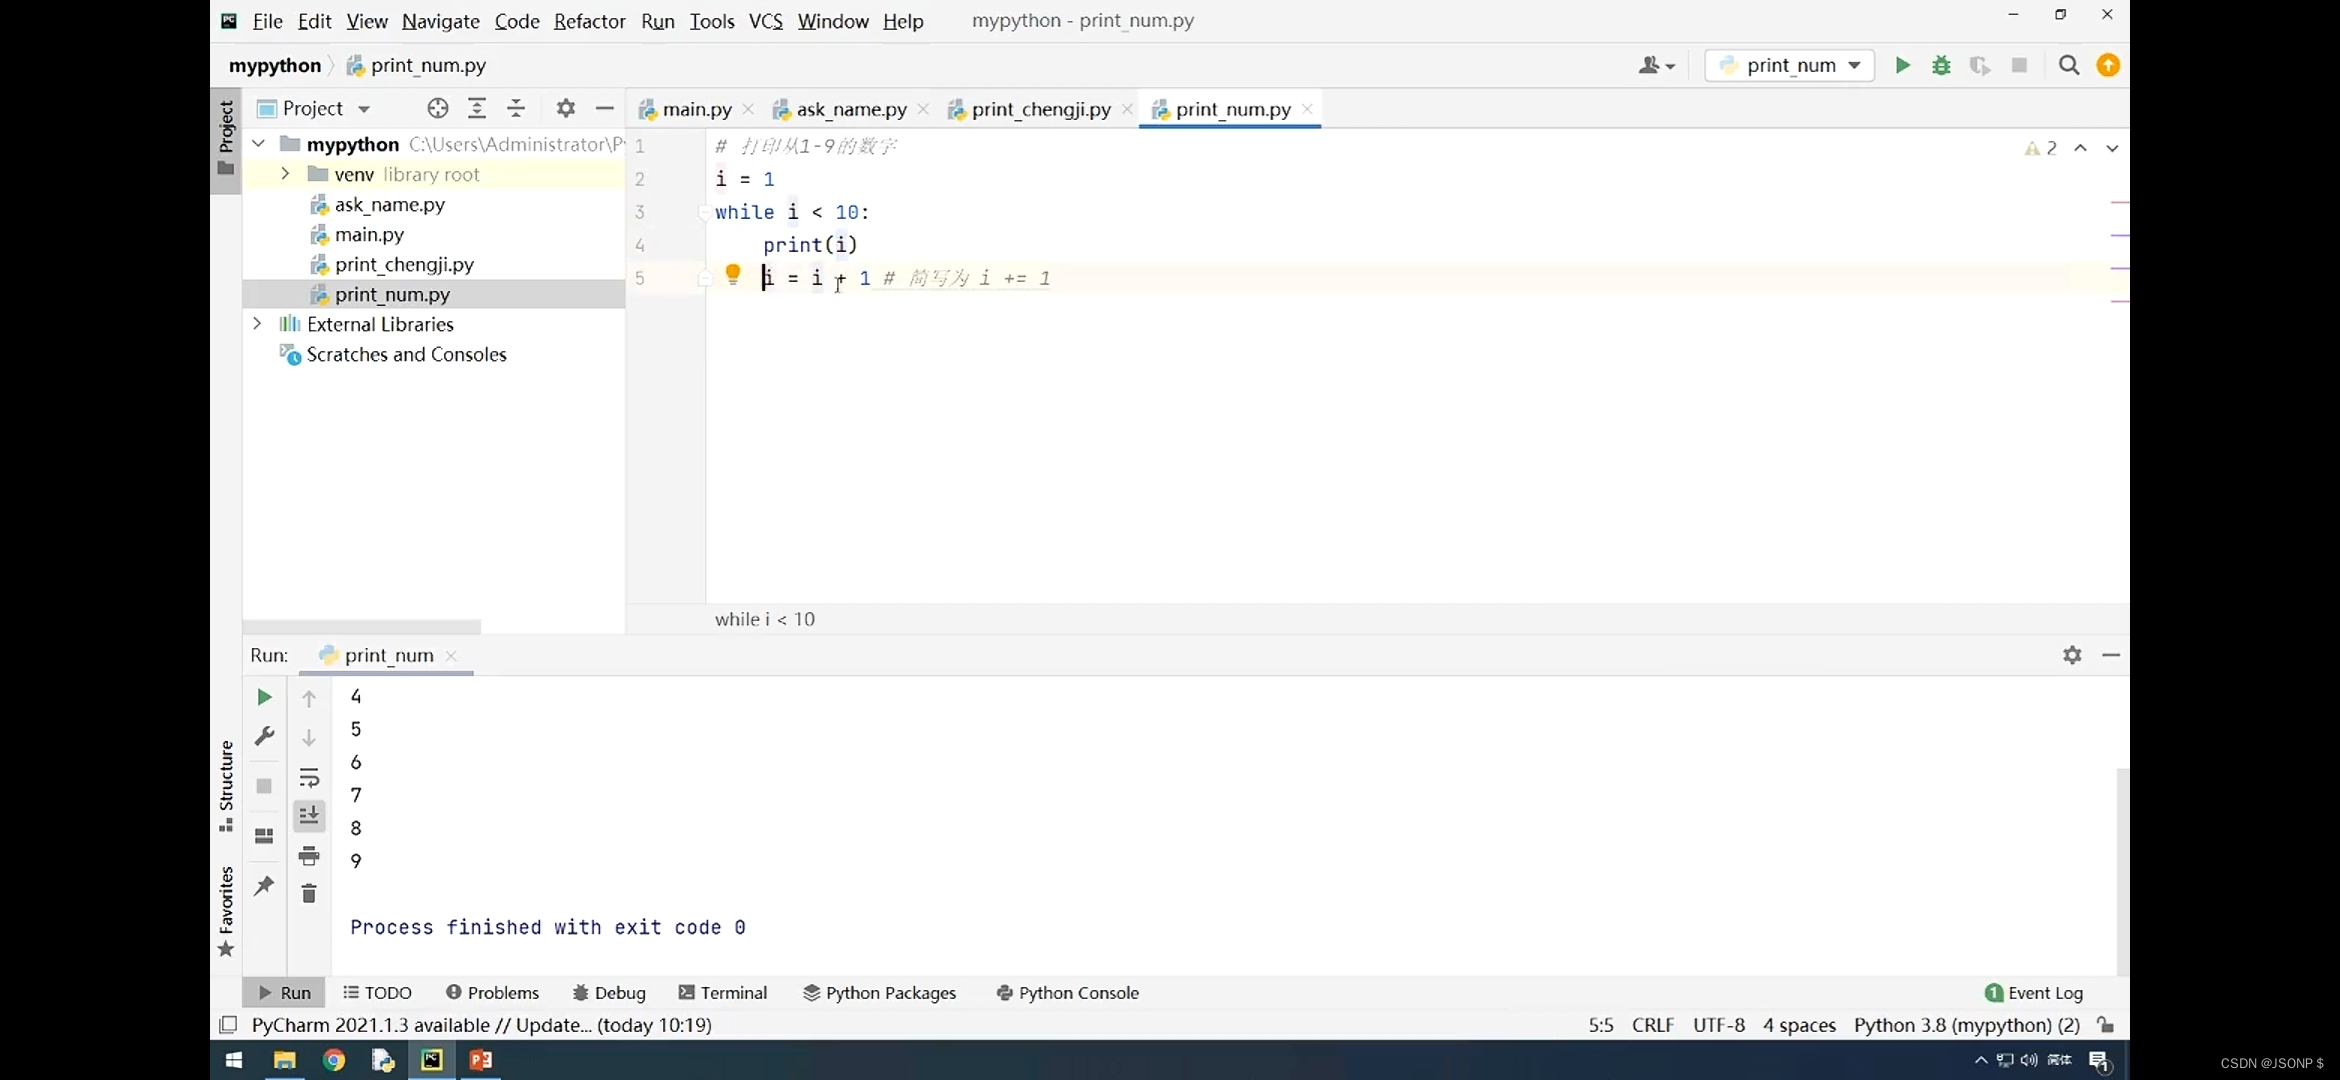Open the Refactor menu
Image resolution: width=2340 pixels, height=1080 pixels.
[x=589, y=21]
